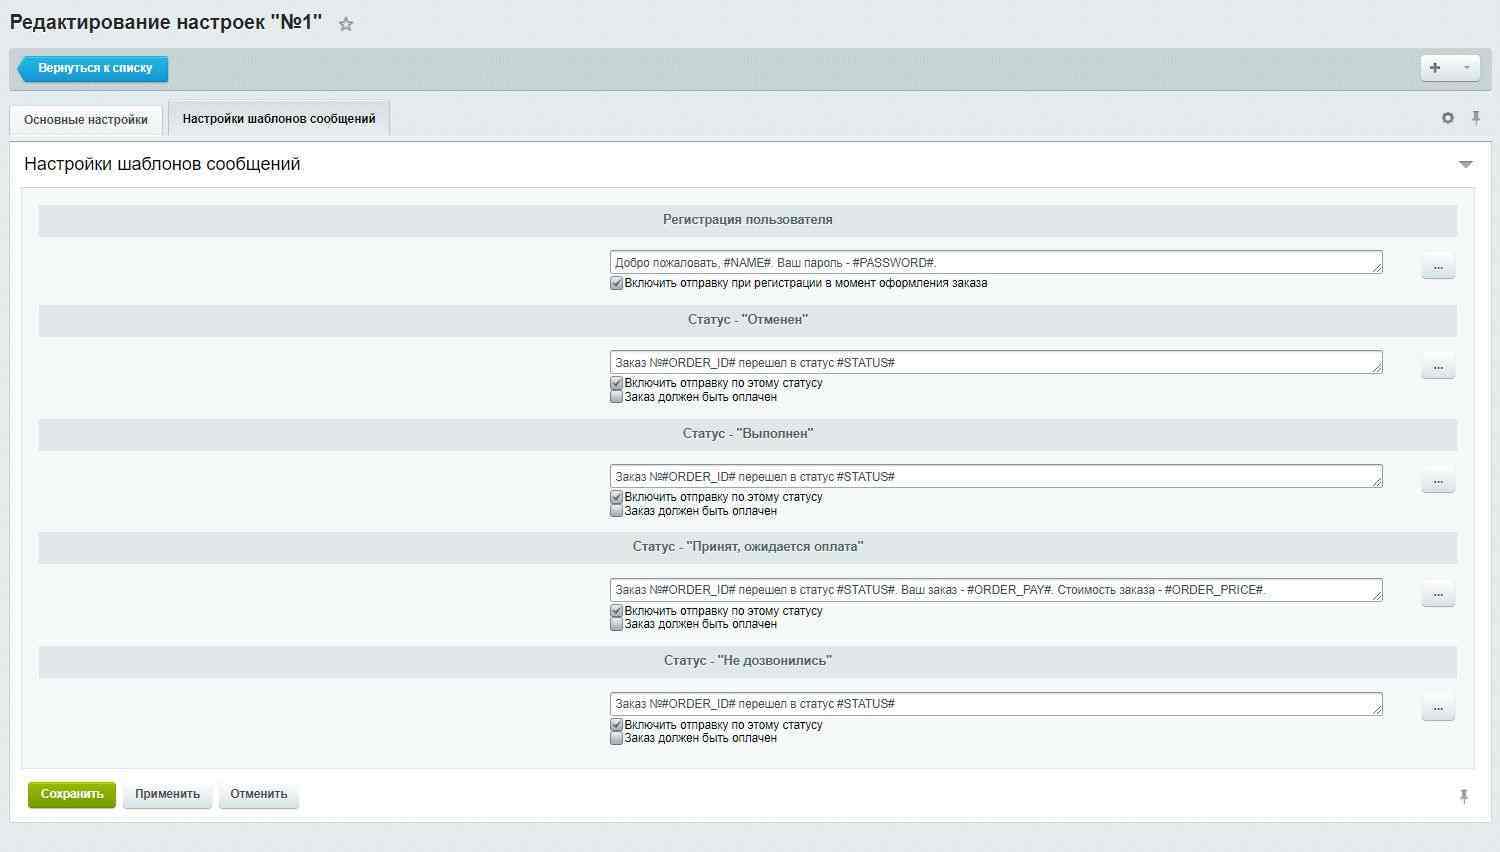Enable order must be paid for Не дозвонились
The height and width of the screenshot is (852, 1500).
pyautogui.click(x=616, y=738)
